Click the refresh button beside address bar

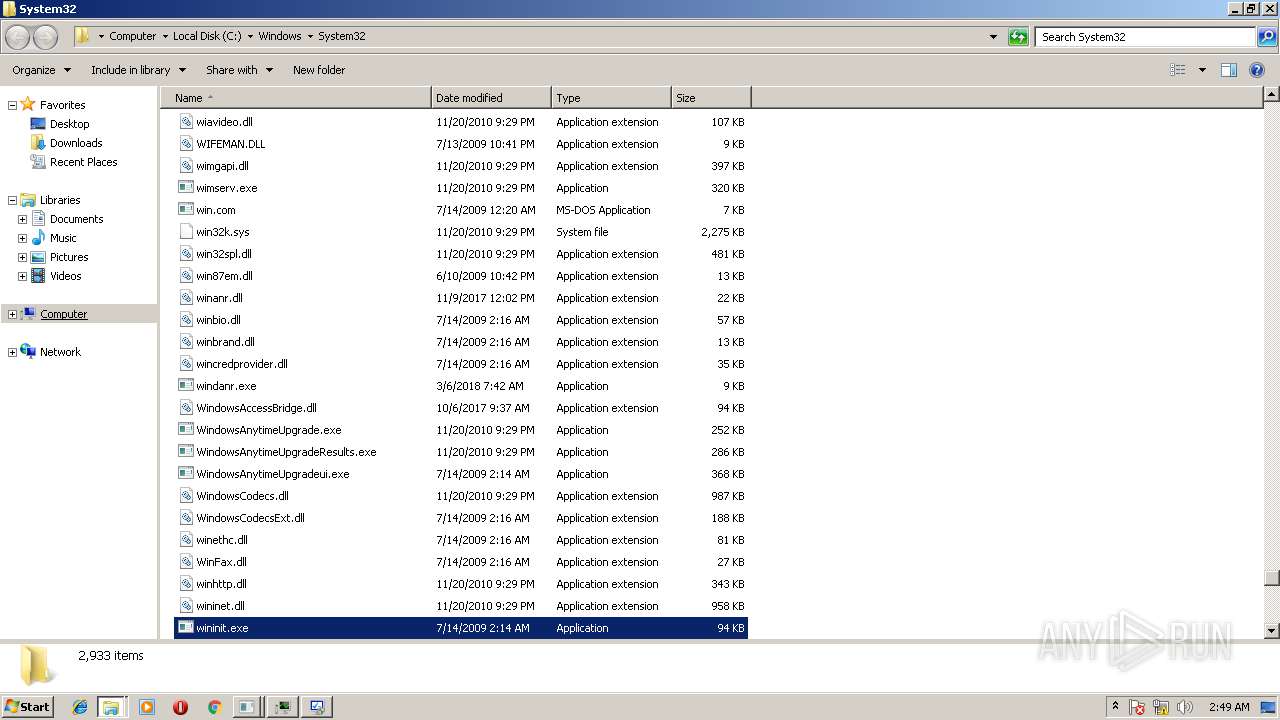coord(1018,37)
